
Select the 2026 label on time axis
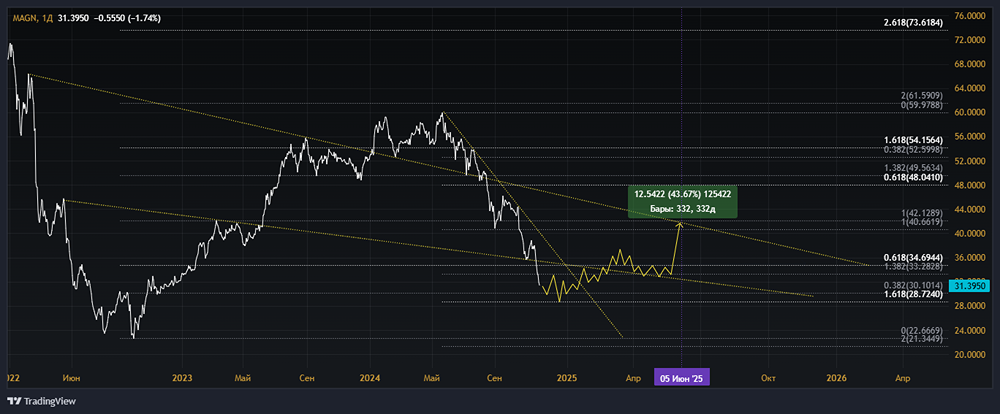point(835,378)
